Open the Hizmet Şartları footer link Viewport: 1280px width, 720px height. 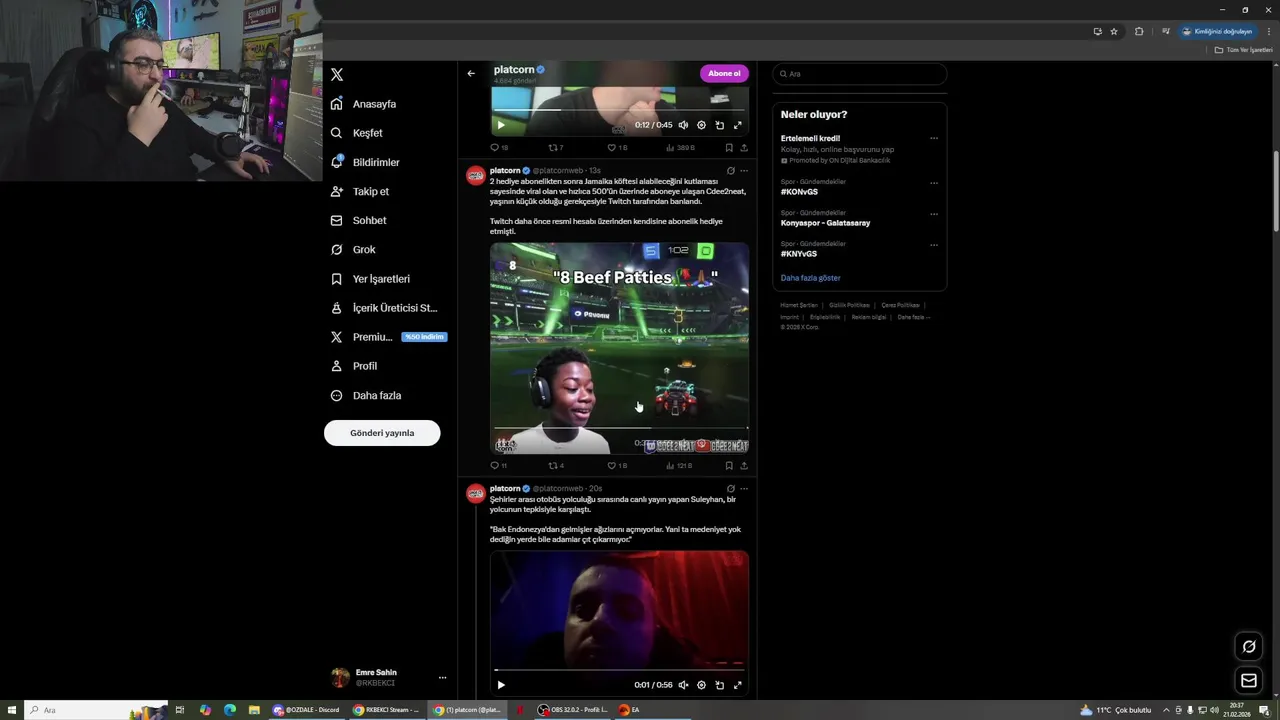click(x=799, y=305)
